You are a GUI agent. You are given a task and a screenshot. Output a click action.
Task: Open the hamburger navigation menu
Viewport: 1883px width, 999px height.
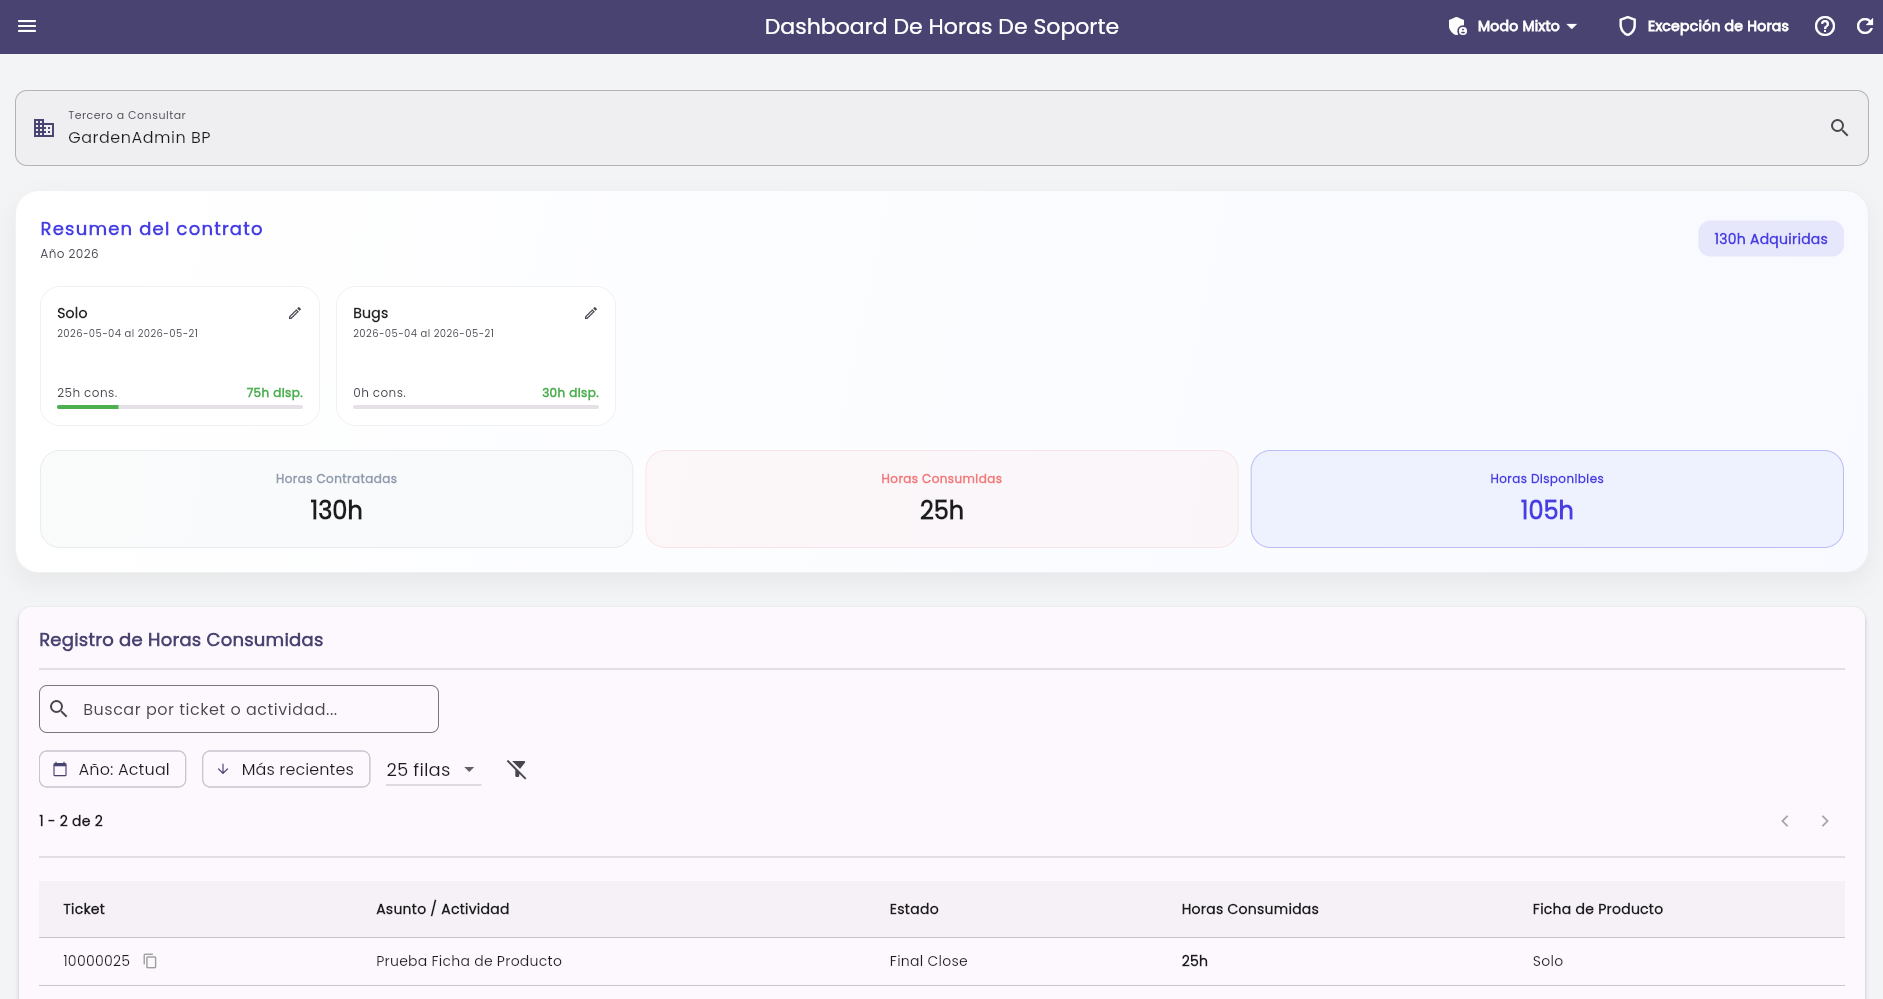(x=27, y=26)
